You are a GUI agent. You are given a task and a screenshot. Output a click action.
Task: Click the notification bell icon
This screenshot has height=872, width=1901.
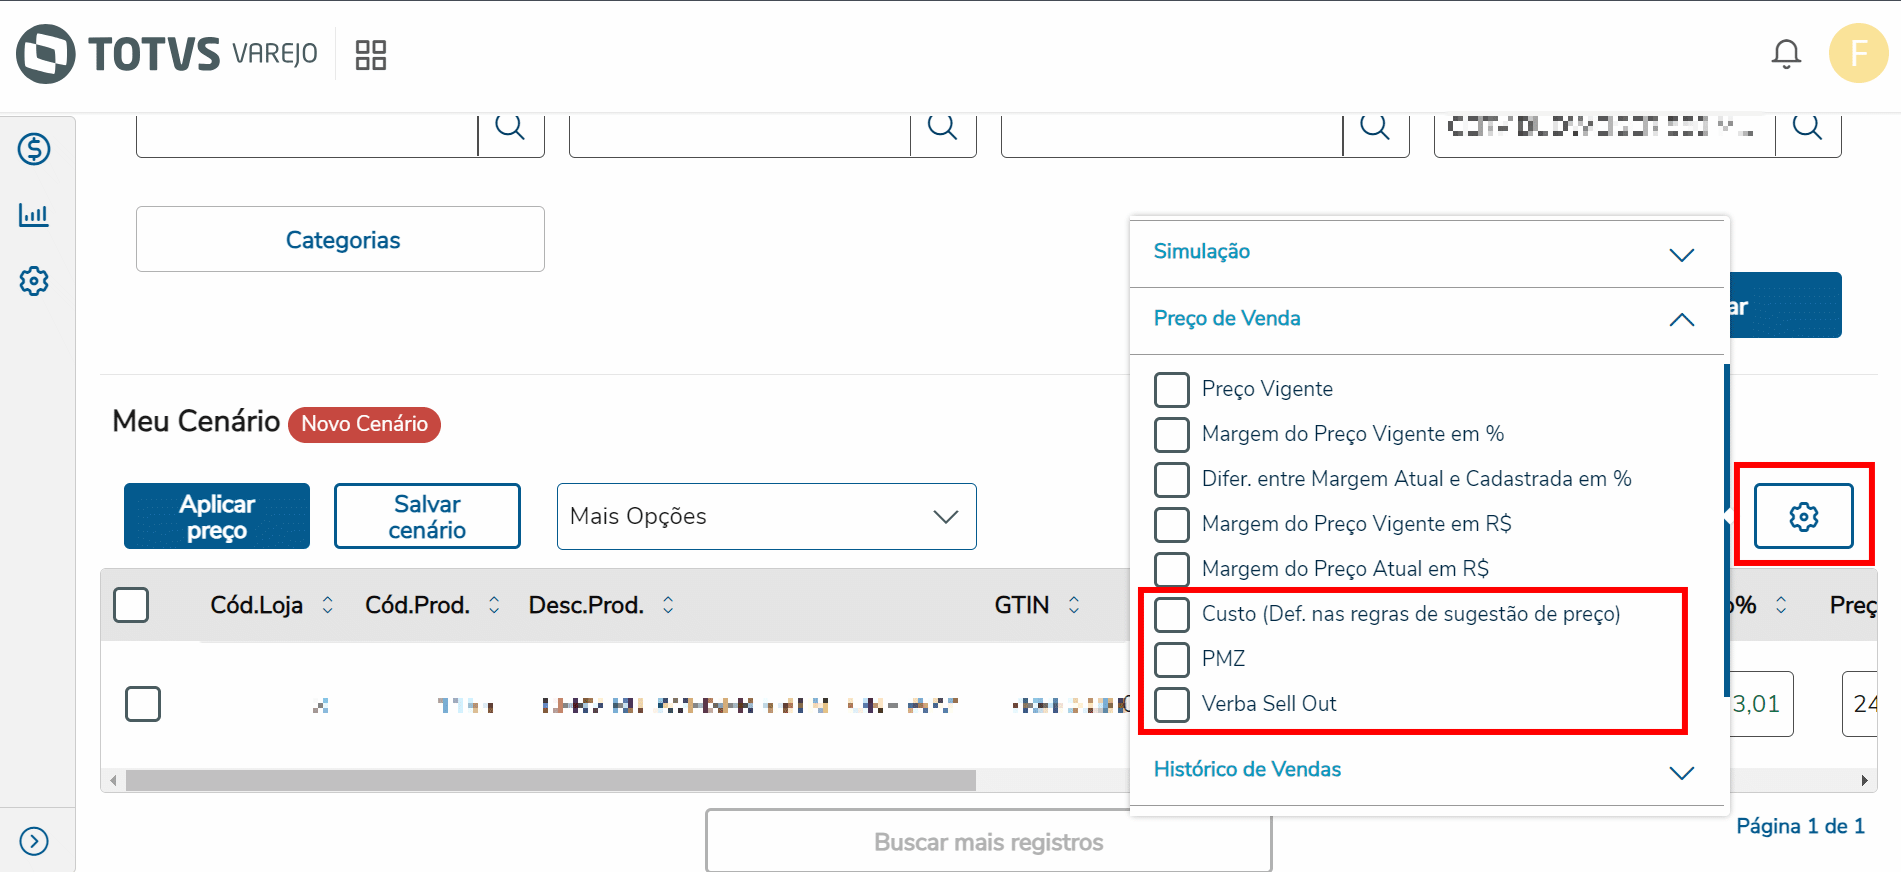point(1786,54)
